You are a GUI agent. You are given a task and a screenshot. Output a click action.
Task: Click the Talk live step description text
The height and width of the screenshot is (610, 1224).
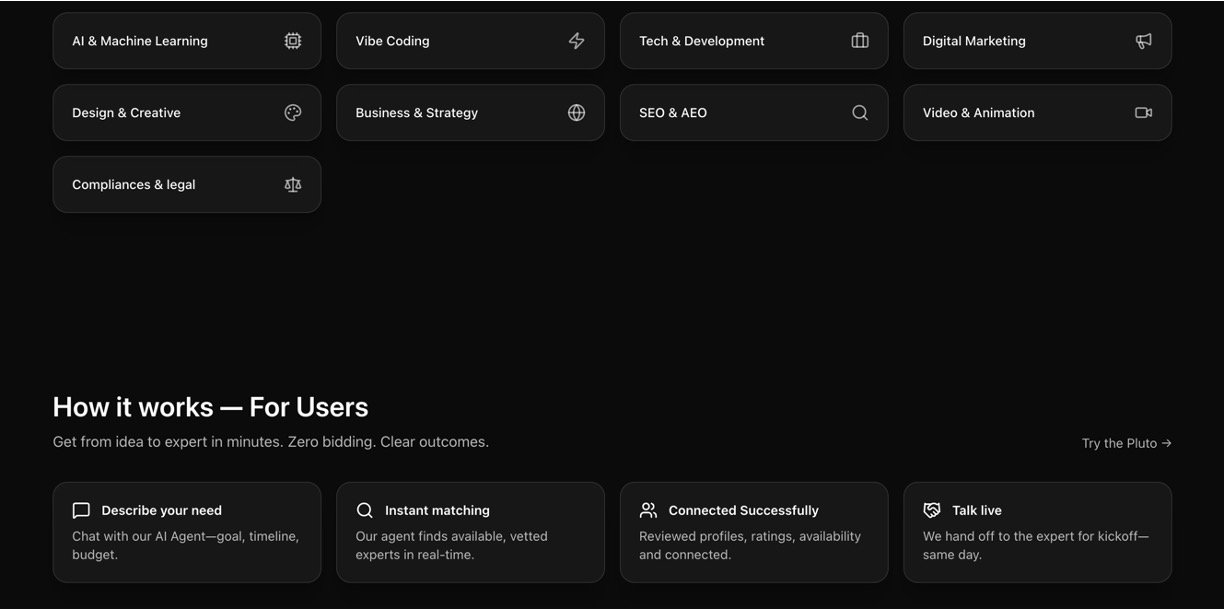pyautogui.click(x=1035, y=545)
